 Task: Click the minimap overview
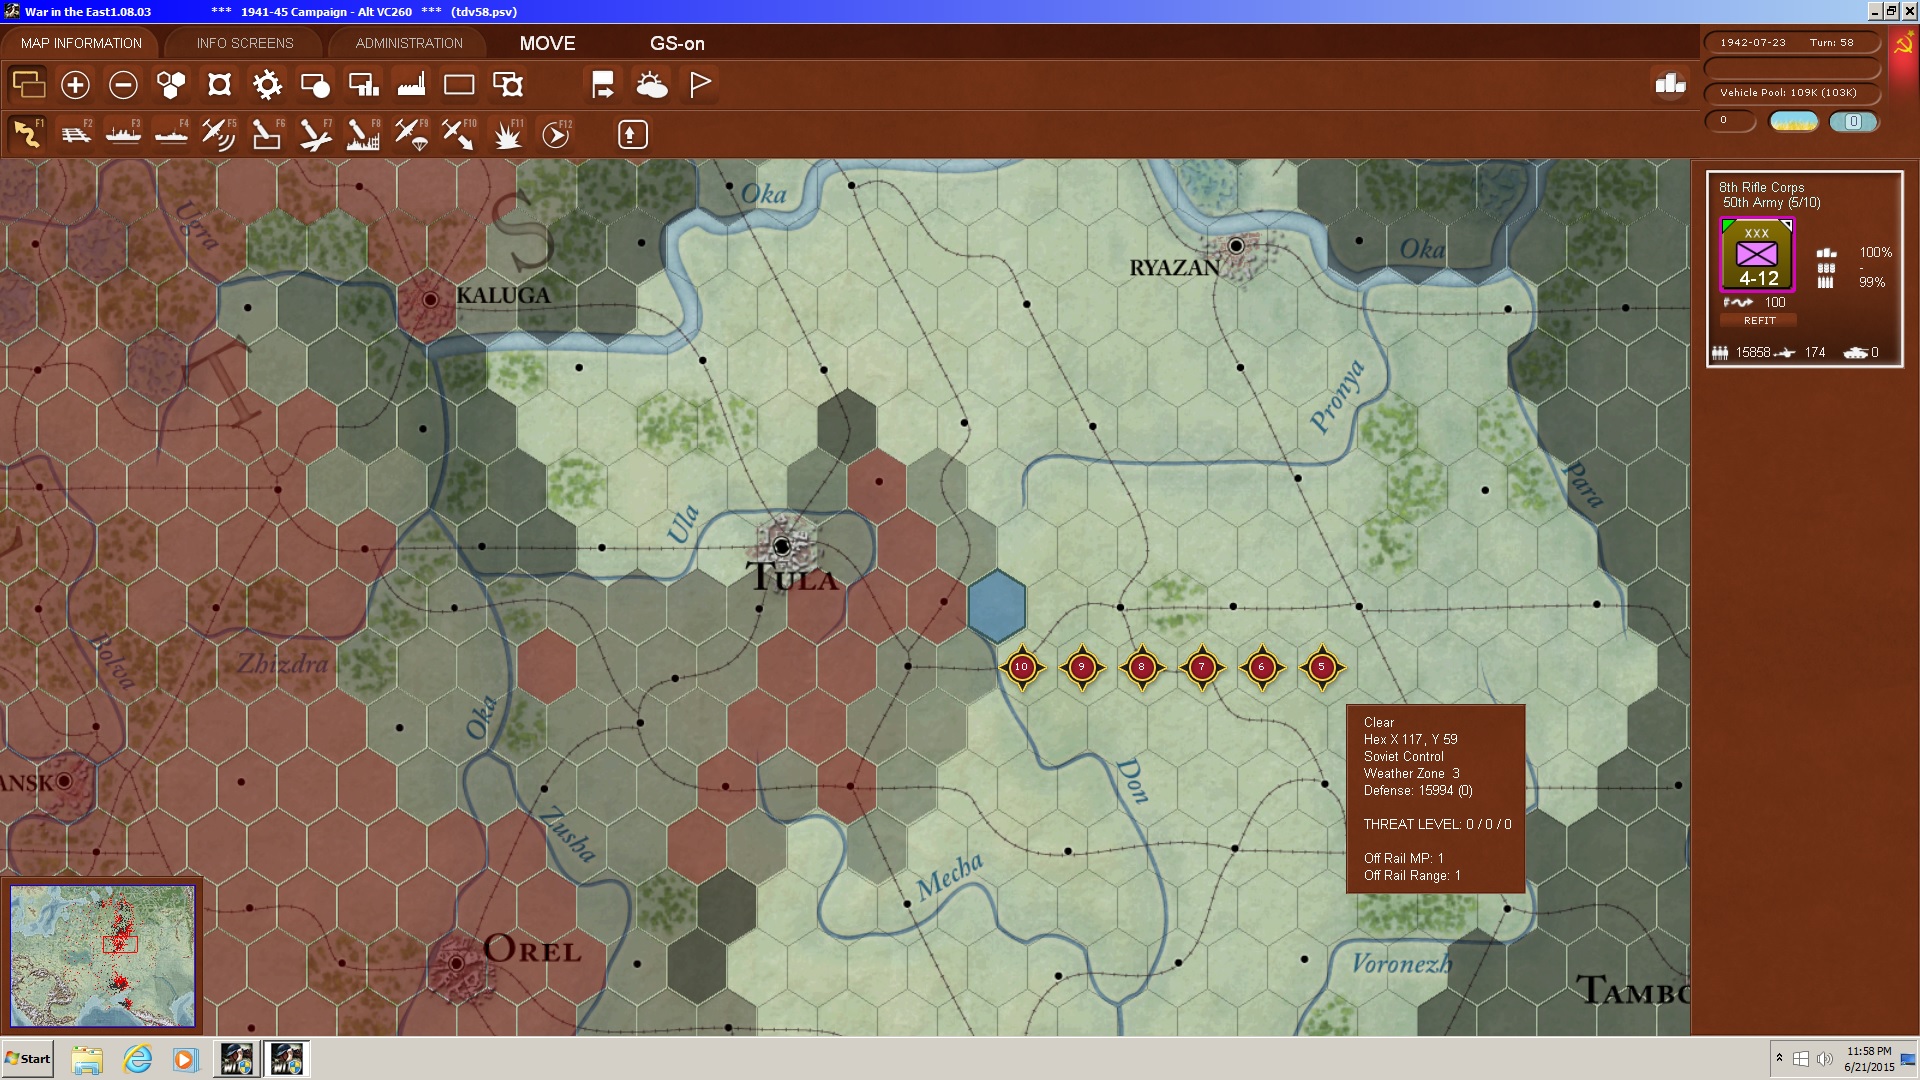tap(102, 956)
